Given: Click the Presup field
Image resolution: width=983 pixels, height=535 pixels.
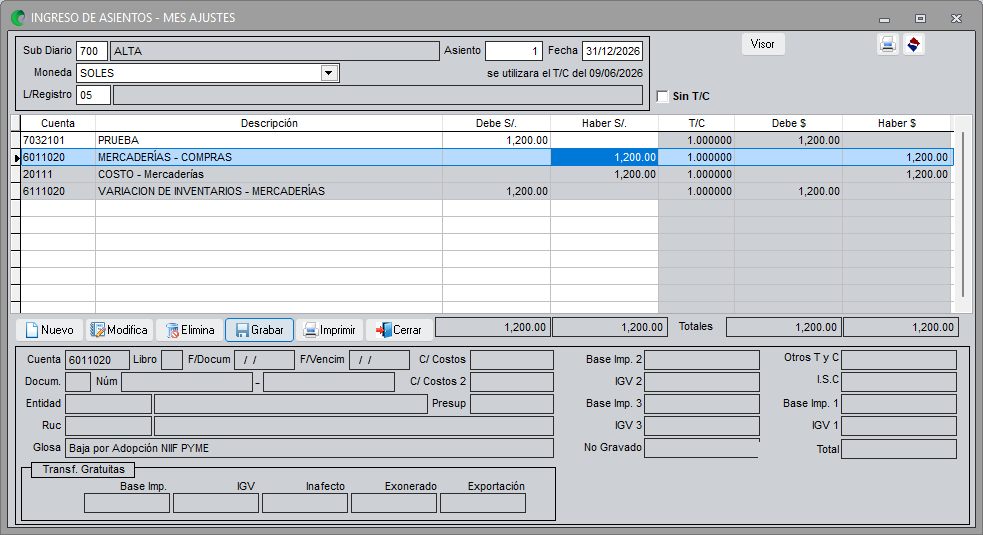Looking at the screenshot, I should coord(512,404).
